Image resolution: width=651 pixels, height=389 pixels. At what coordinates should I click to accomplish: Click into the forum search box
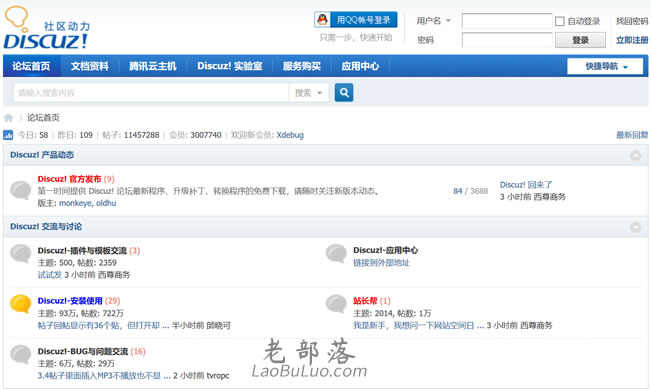pos(151,93)
